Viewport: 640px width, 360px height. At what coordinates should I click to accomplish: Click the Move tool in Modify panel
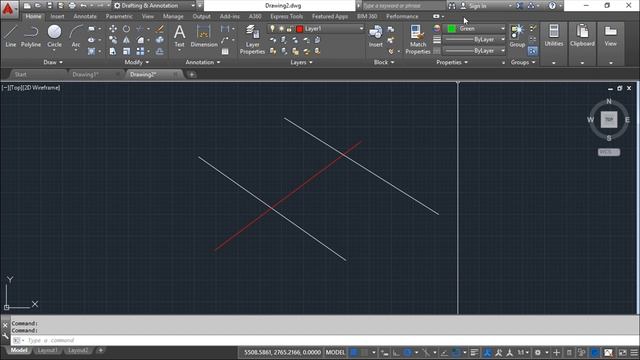[113, 29]
